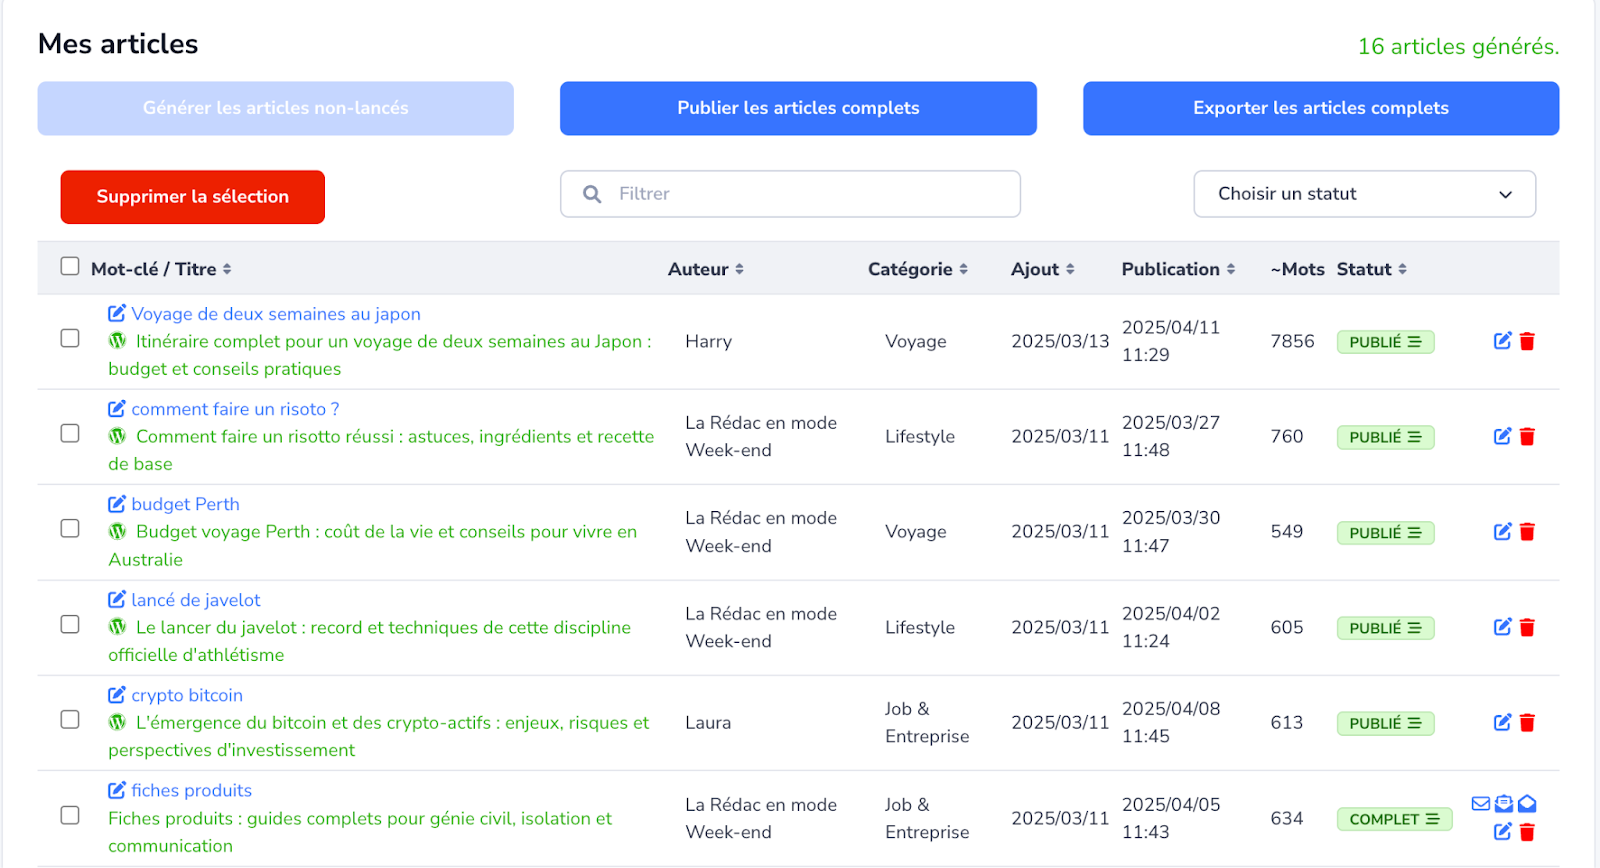Click 'Supprimer la sélection' red button
The width and height of the screenshot is (1600, 868).
click(x=193, y=197)
